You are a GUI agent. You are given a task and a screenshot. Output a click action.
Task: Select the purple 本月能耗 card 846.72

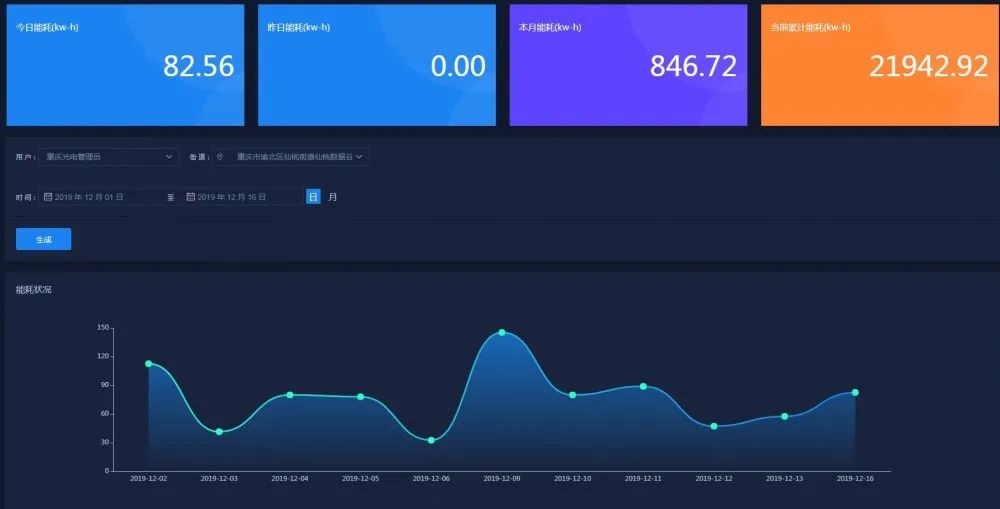click(x=627, y=65)
